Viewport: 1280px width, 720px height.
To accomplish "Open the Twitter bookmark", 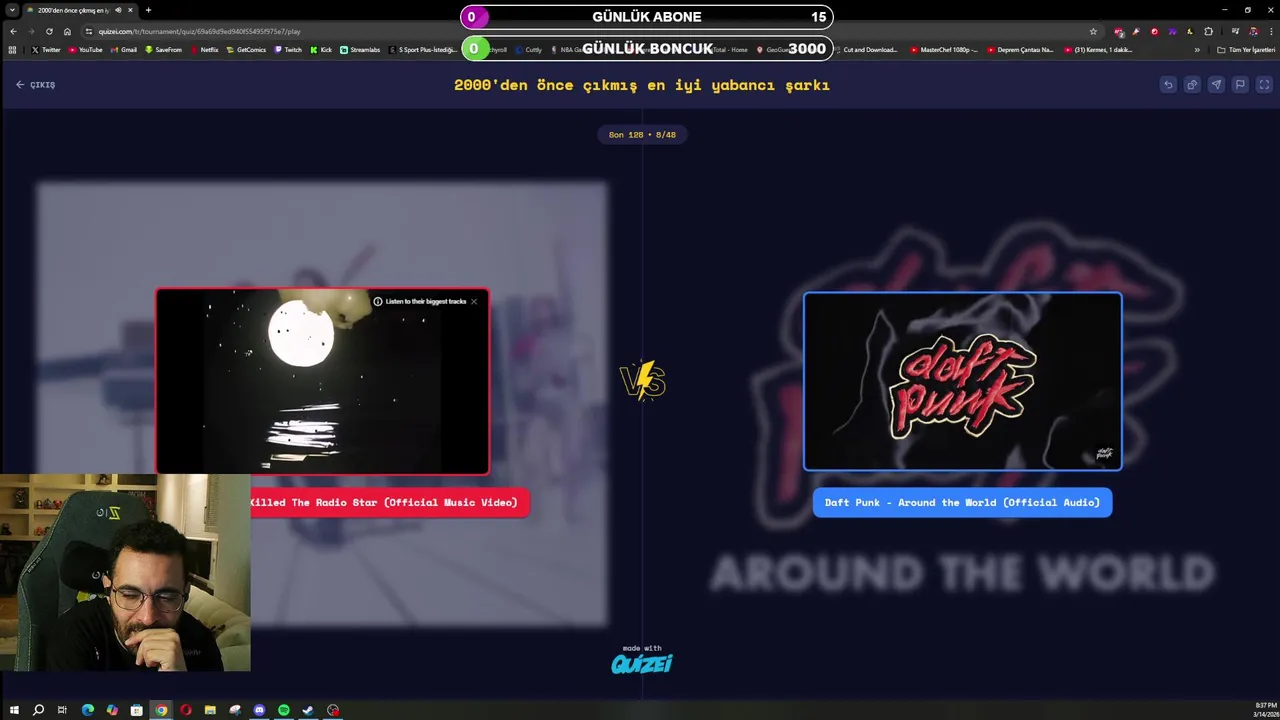I will point(46,49).
